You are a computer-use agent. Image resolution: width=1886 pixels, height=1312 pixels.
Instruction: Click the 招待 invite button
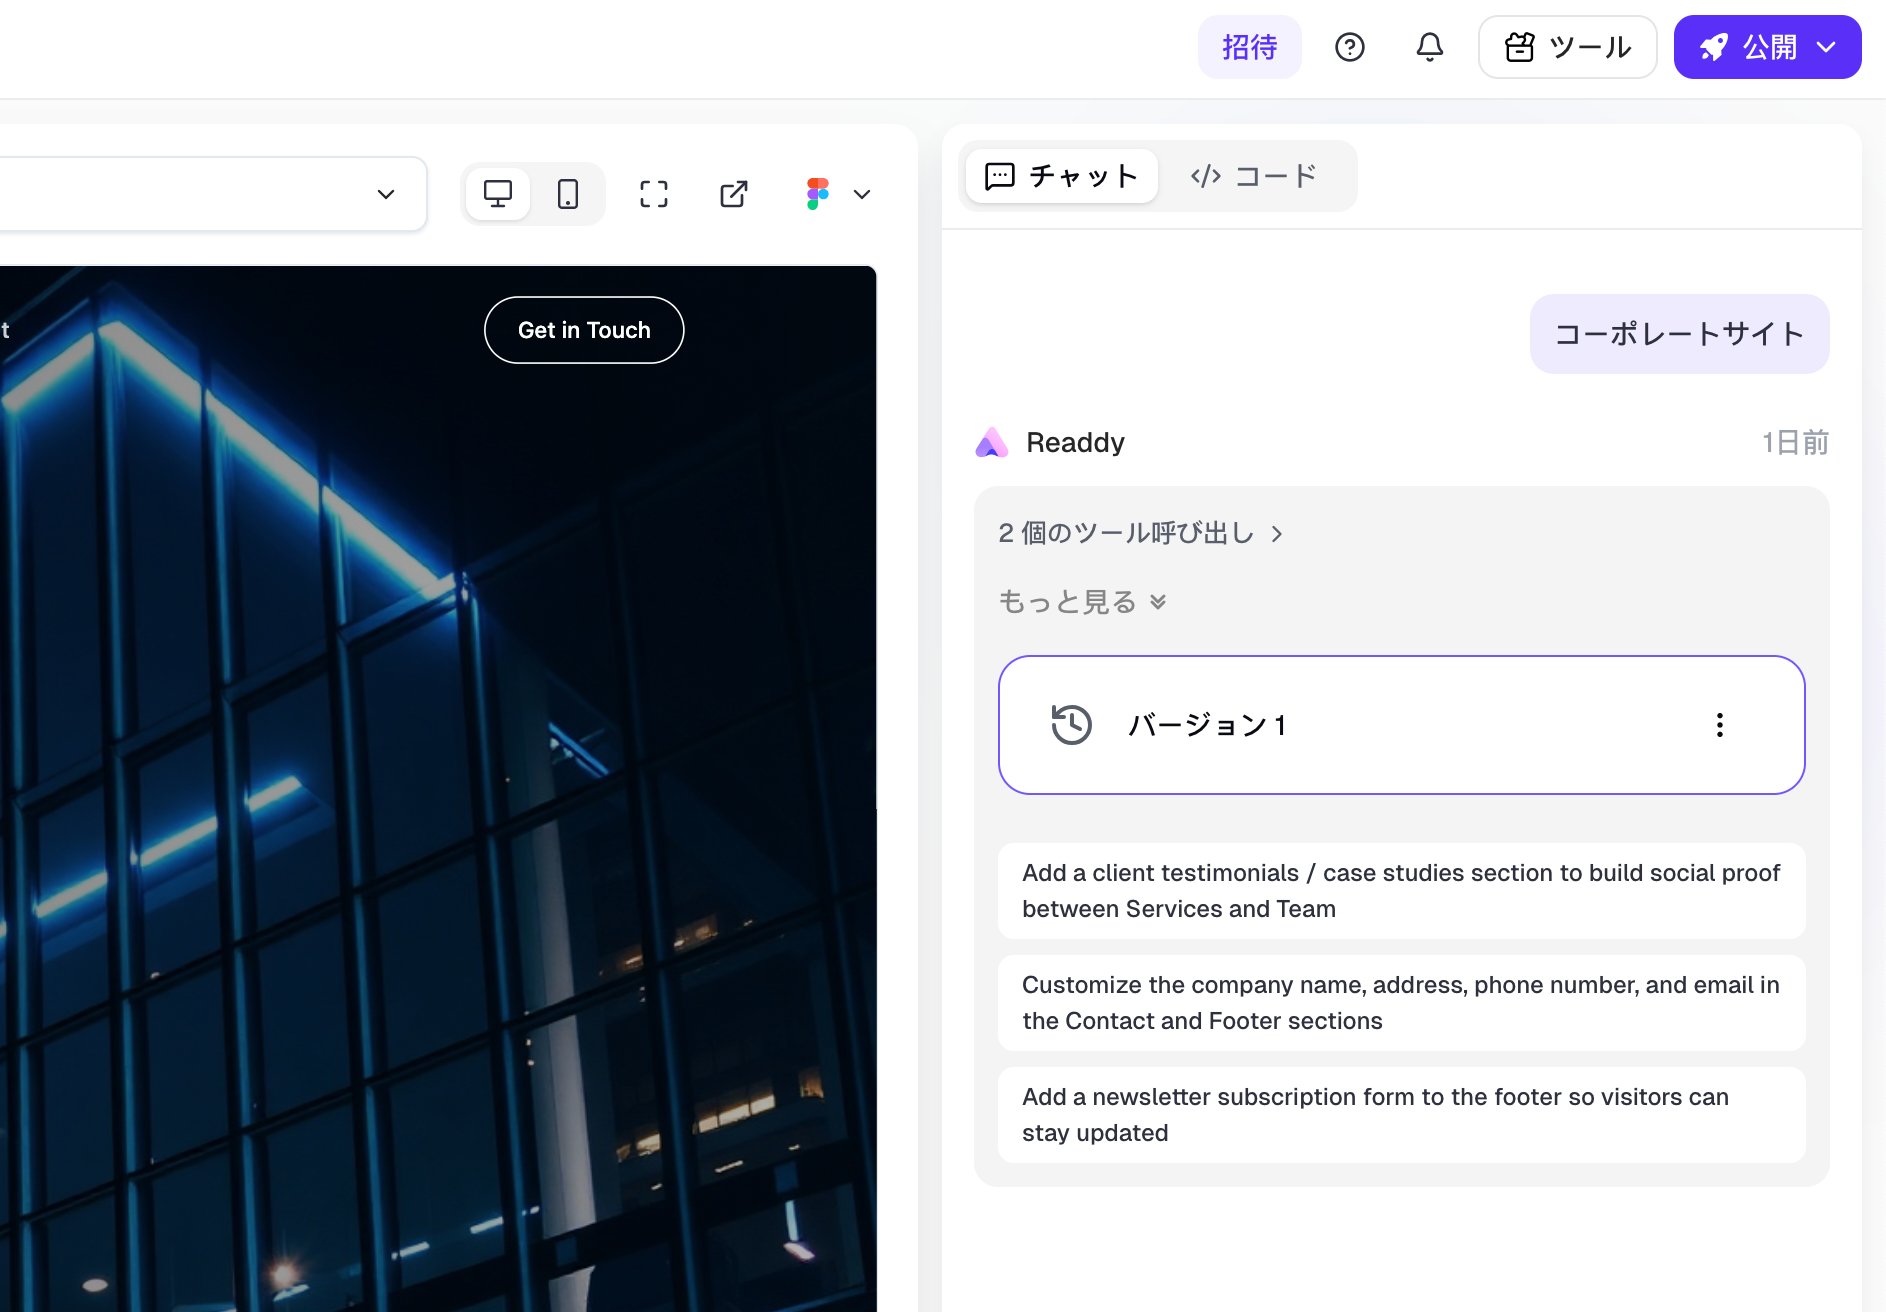[x=1250, y=47]
